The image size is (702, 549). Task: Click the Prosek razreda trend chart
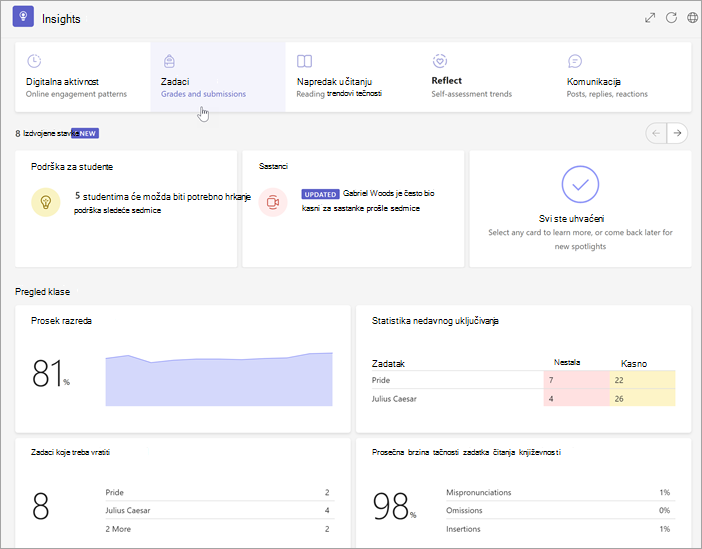click(x=219, y=379)
